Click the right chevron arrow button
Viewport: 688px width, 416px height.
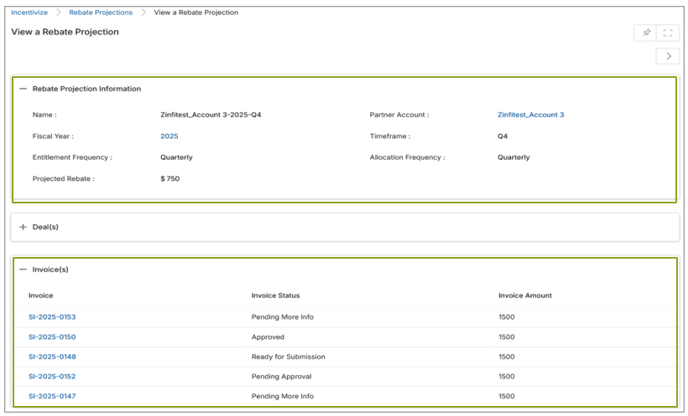tap(668, 57)
